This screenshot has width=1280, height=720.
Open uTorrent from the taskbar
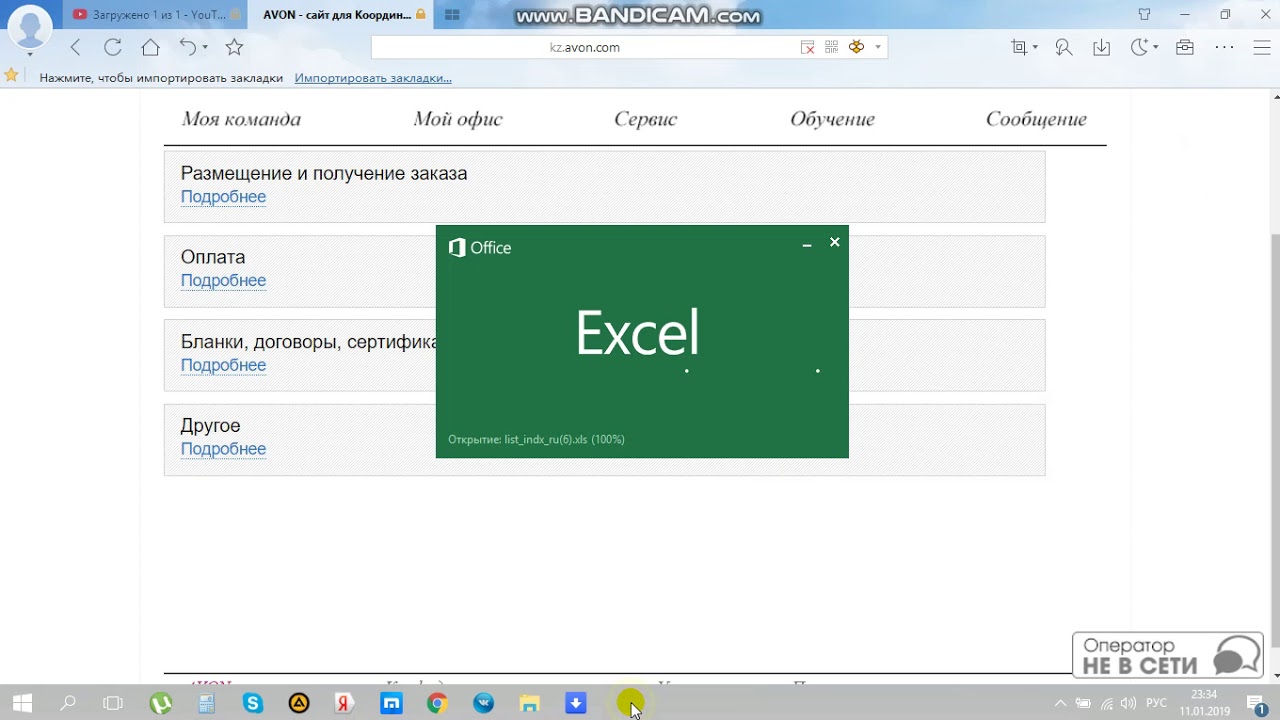(x=160, y=704)
